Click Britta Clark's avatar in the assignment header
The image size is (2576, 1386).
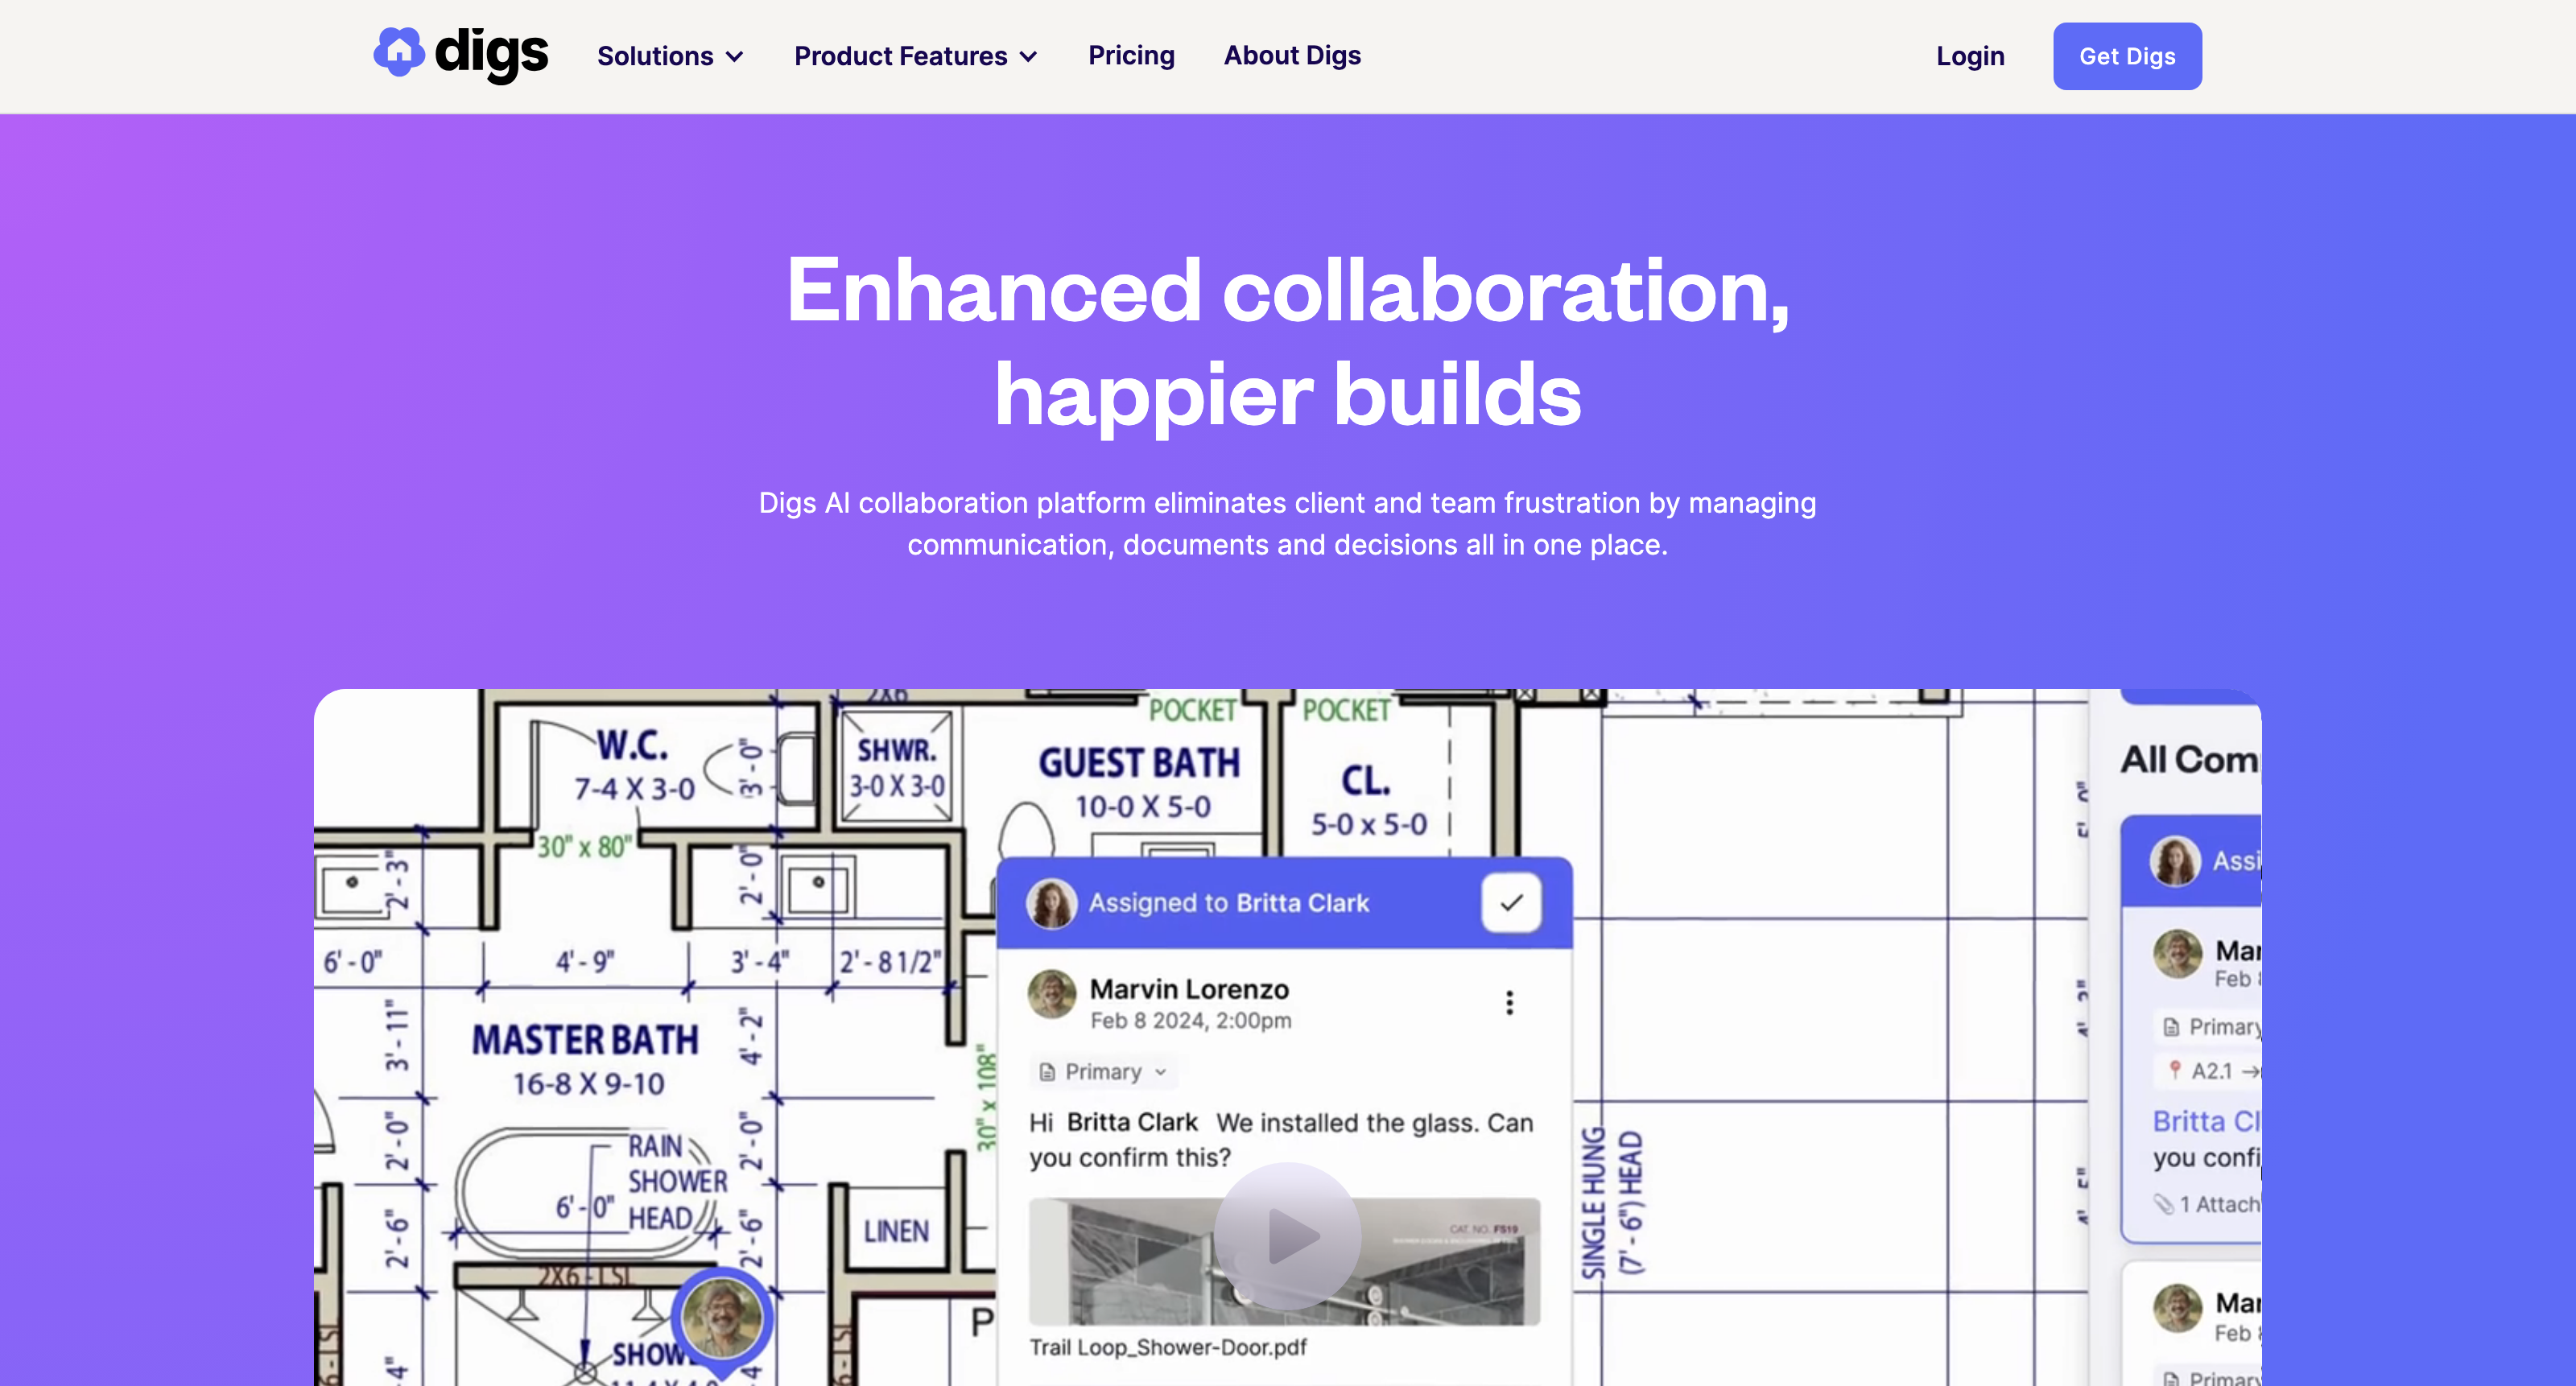[1052, 903]
